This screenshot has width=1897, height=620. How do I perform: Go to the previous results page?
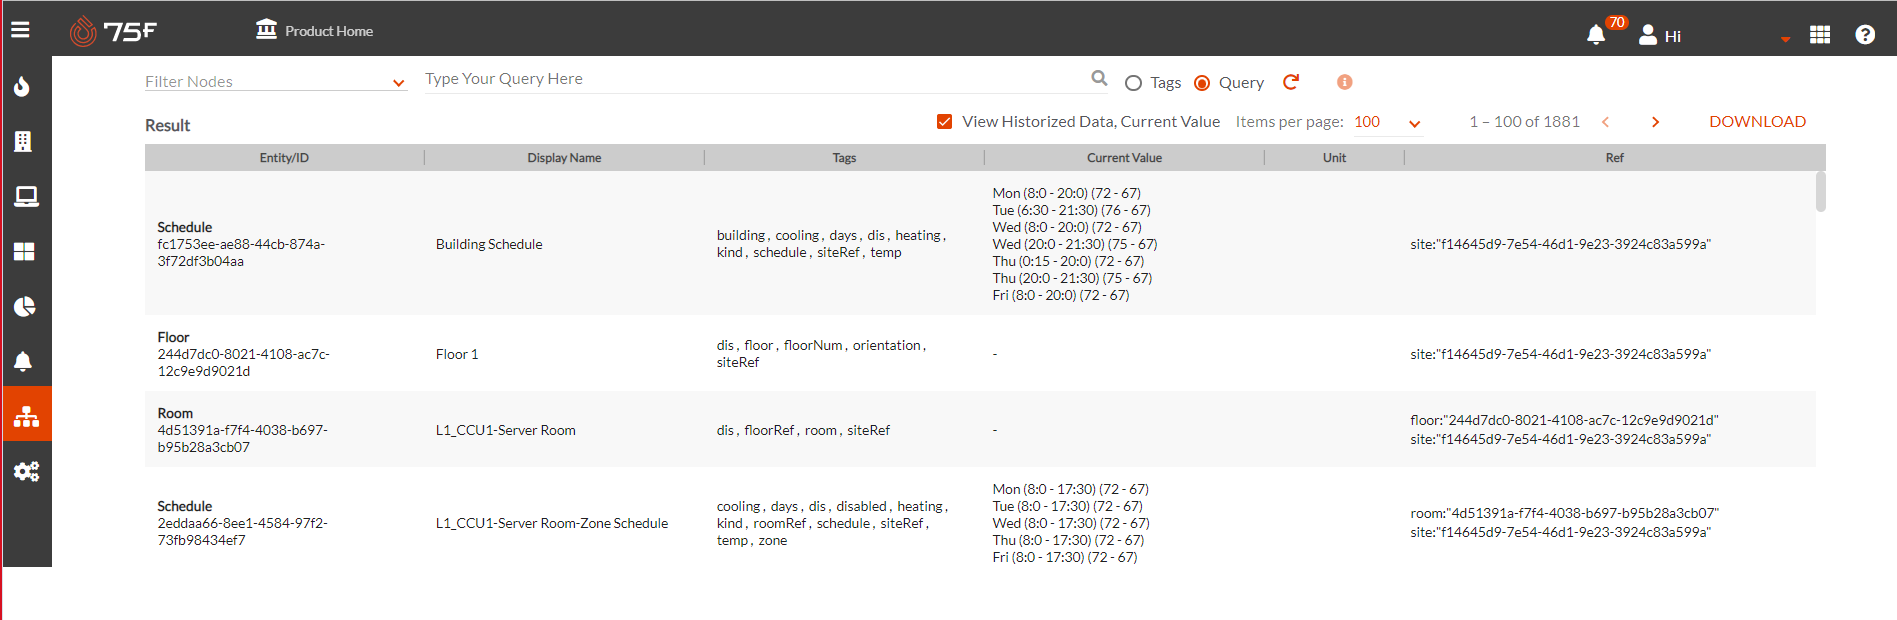(1606, 122)
